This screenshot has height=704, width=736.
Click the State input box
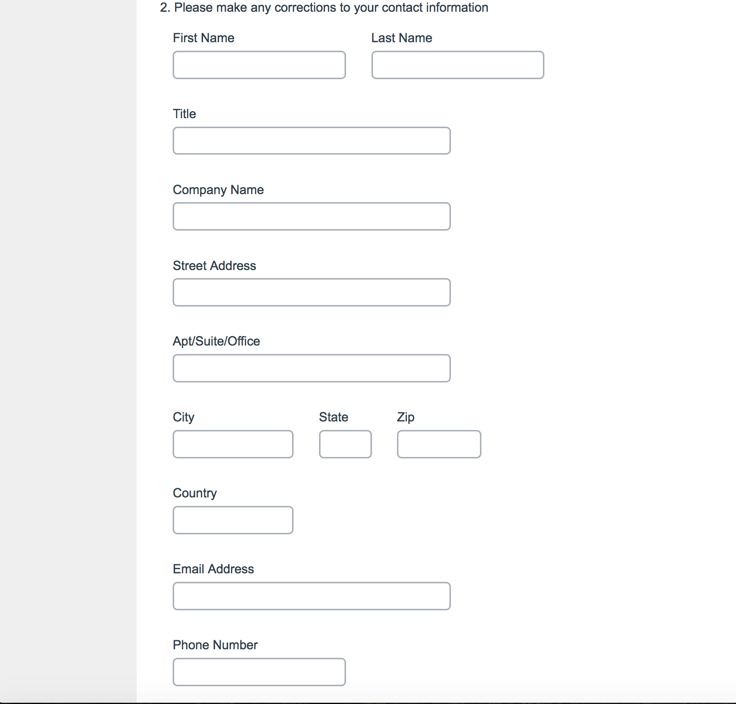345,444
